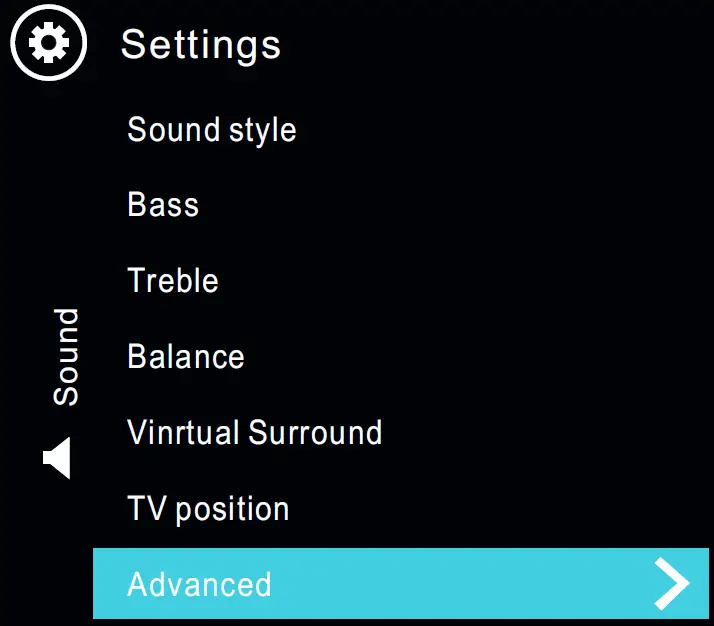Click the Settings title heading
Image resolution: width=714 pixels, height=626 pixels.
click(201, 45)
